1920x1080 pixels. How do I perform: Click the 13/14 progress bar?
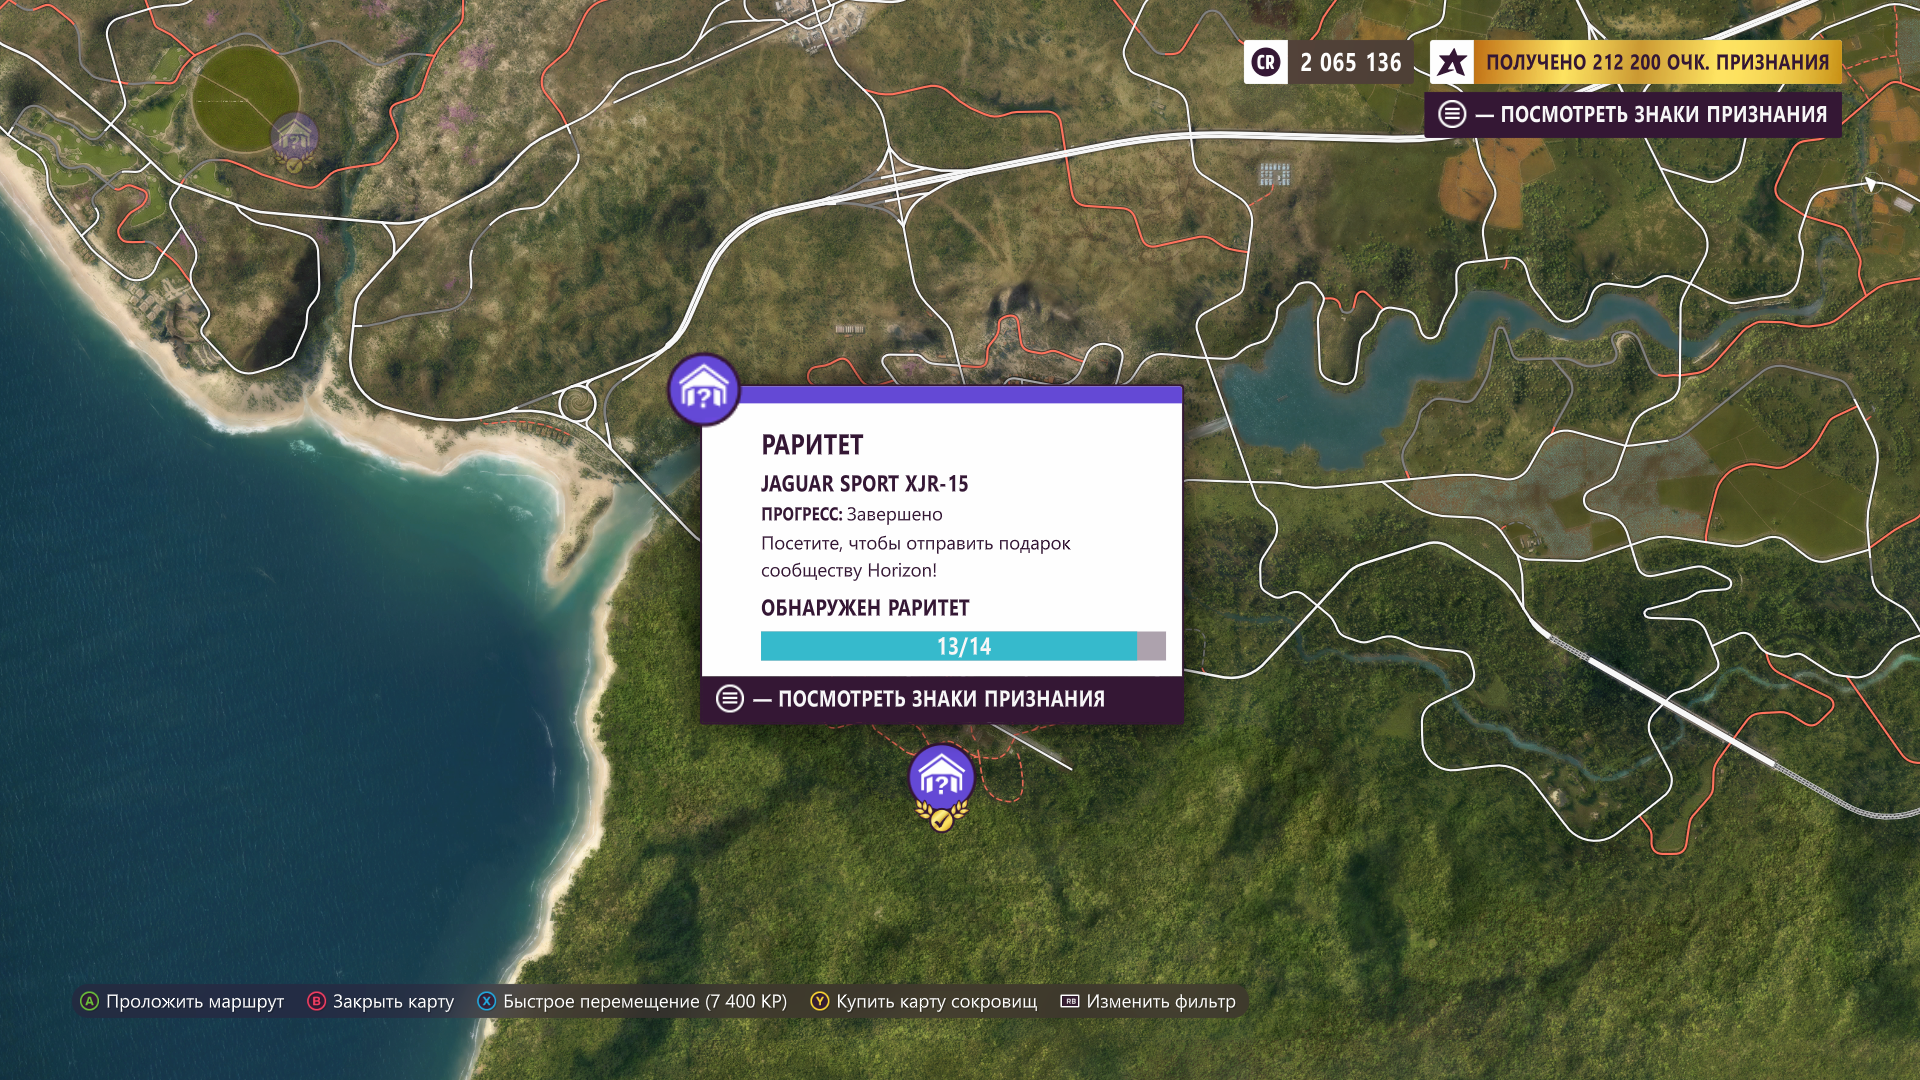coord(963,646)
